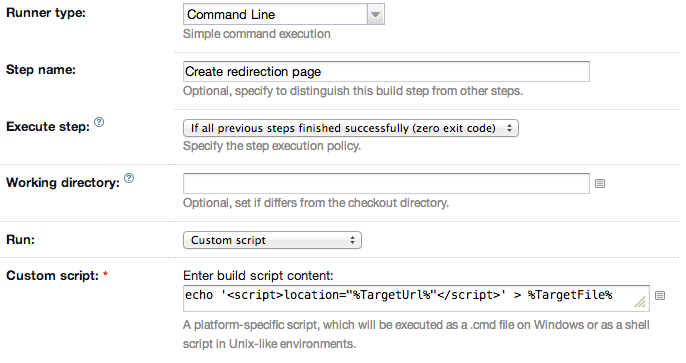
Task: Open help for Execute step
Action: (x=99, y=122)
